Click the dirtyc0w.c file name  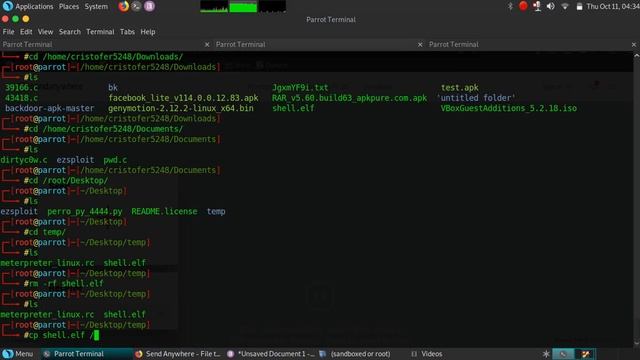point(24,160)
